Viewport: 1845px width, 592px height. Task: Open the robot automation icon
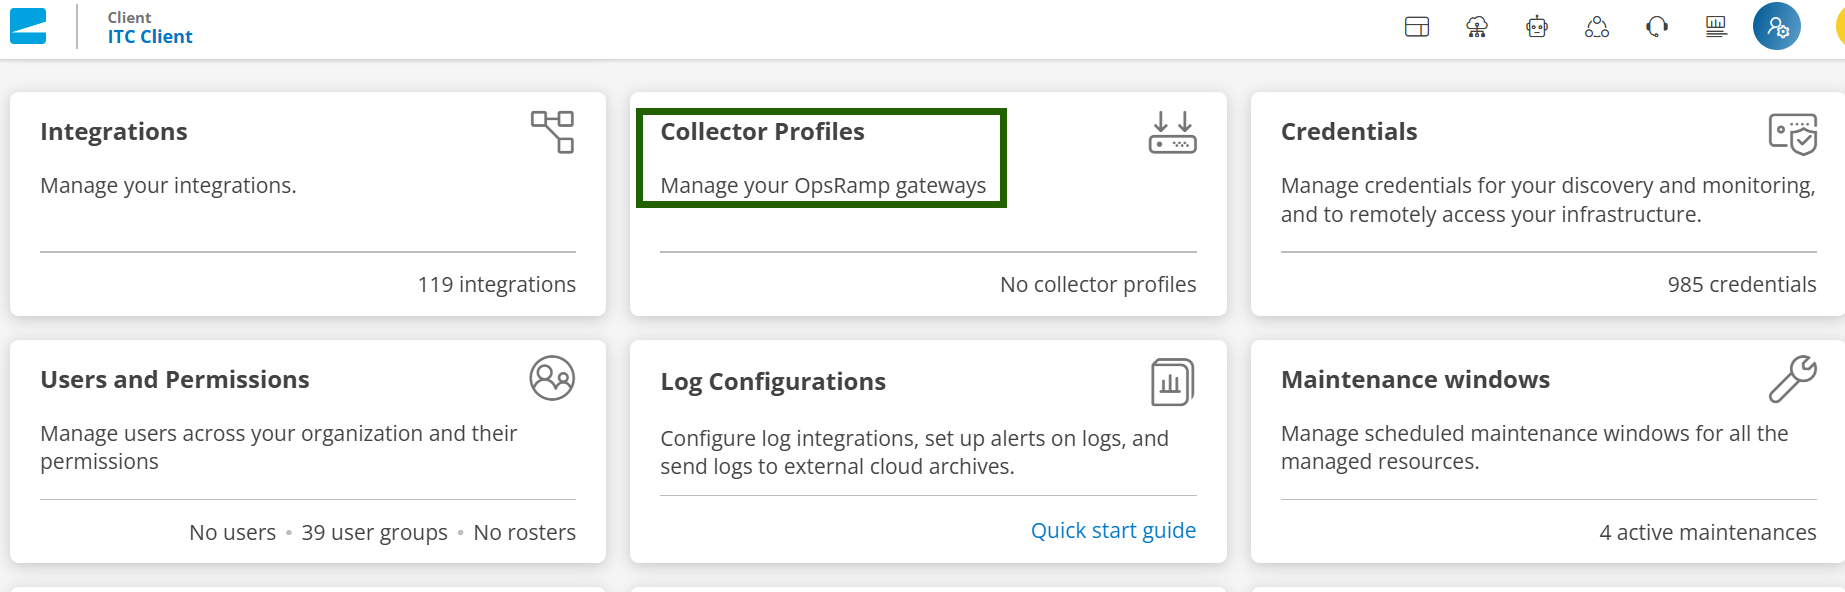(x=1537, y=27)
